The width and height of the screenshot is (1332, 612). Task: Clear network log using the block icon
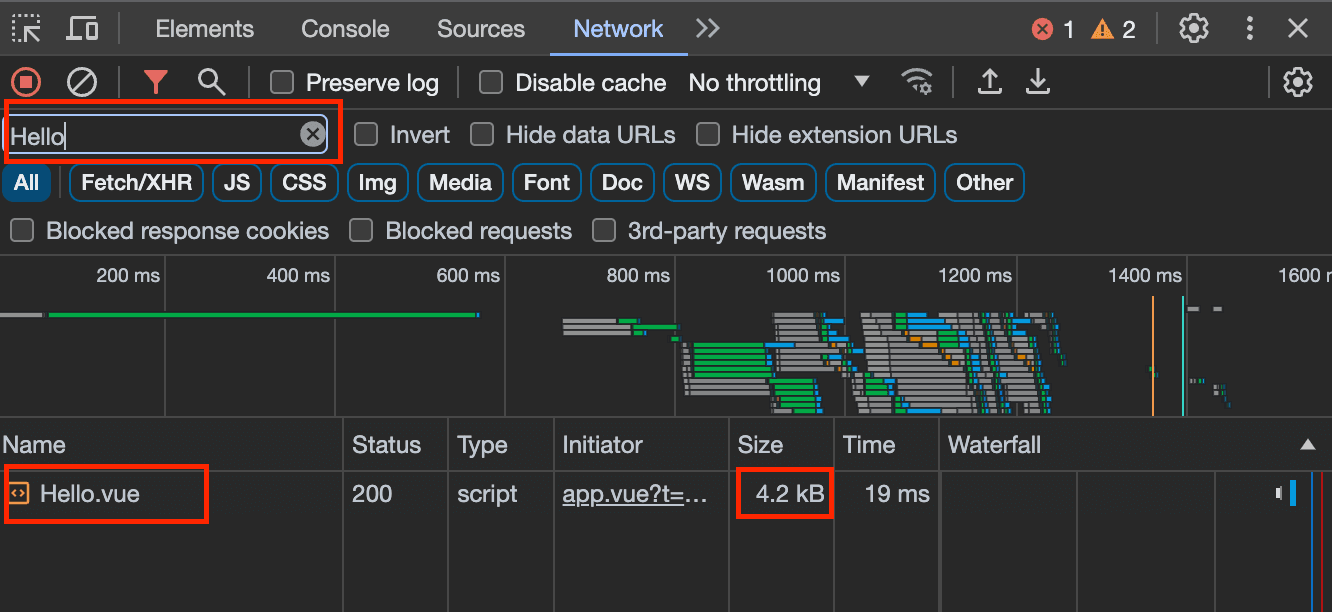(x=82, y=82)
